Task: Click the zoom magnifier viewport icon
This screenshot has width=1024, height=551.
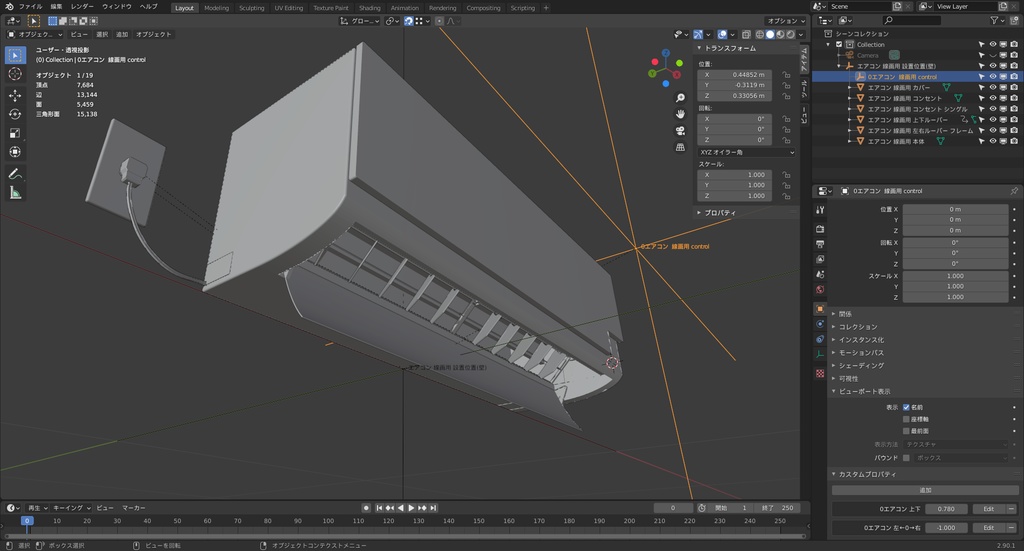Action: [x=680, y=98]
